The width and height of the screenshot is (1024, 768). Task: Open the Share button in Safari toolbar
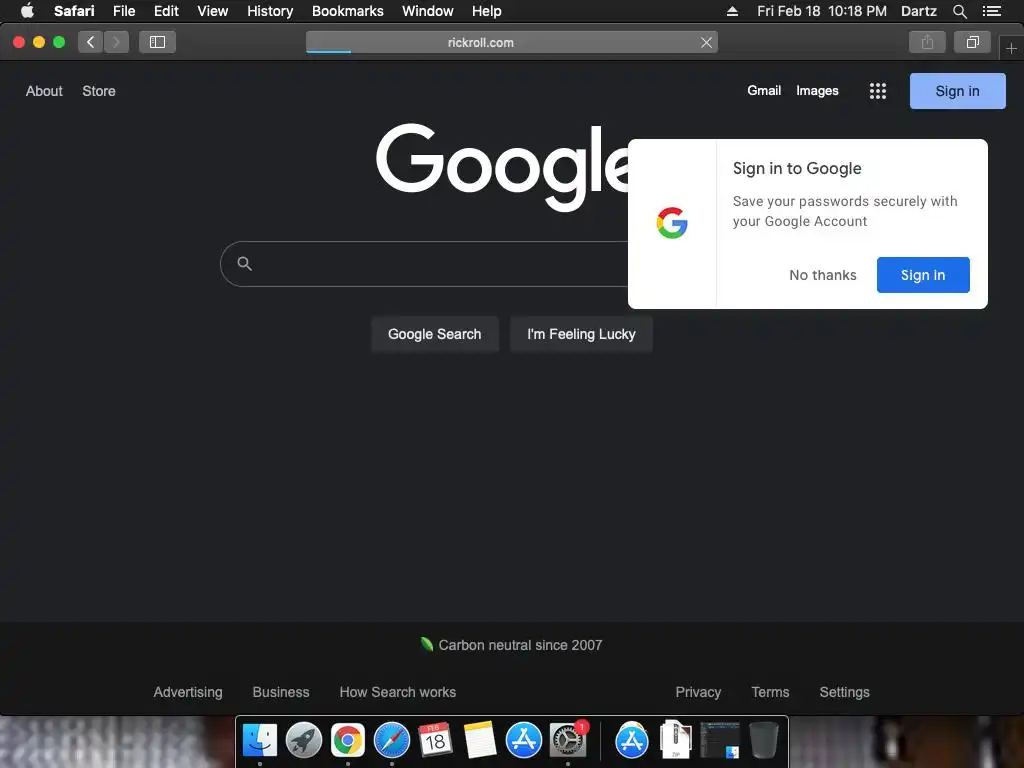tap(927, 42)
